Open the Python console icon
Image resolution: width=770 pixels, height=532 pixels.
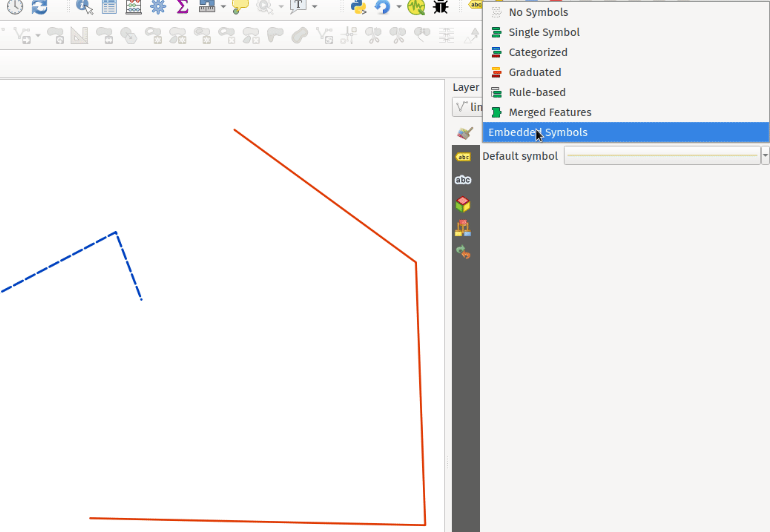coord(358,7)
